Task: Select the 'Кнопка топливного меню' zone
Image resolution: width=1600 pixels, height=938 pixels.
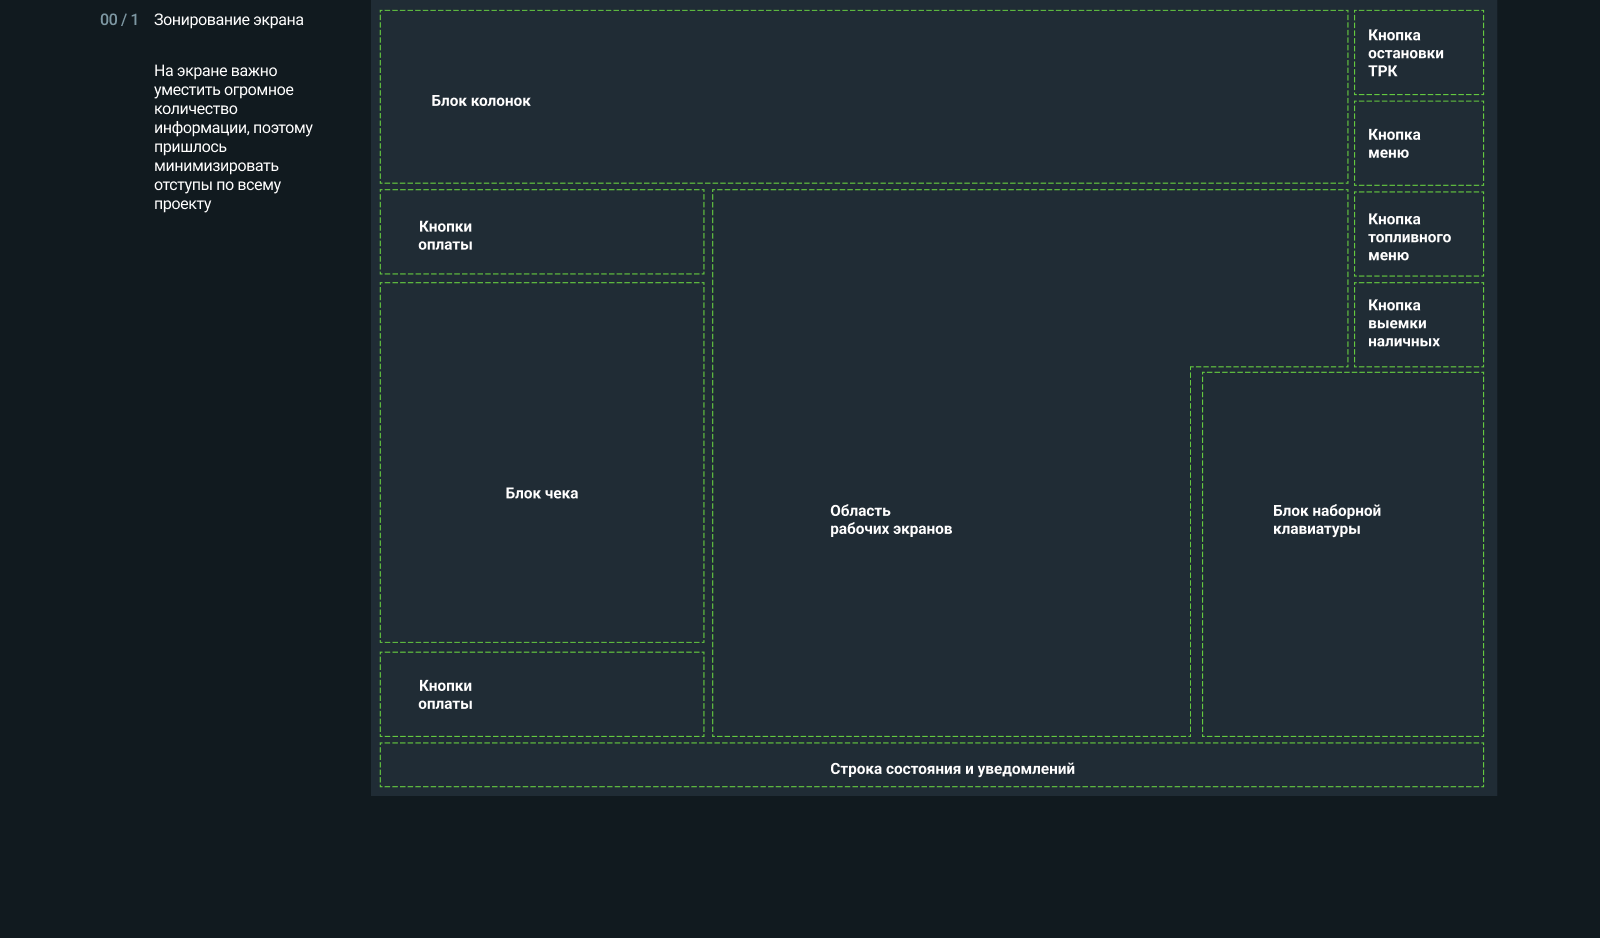Action: (x=1418, y=235)
